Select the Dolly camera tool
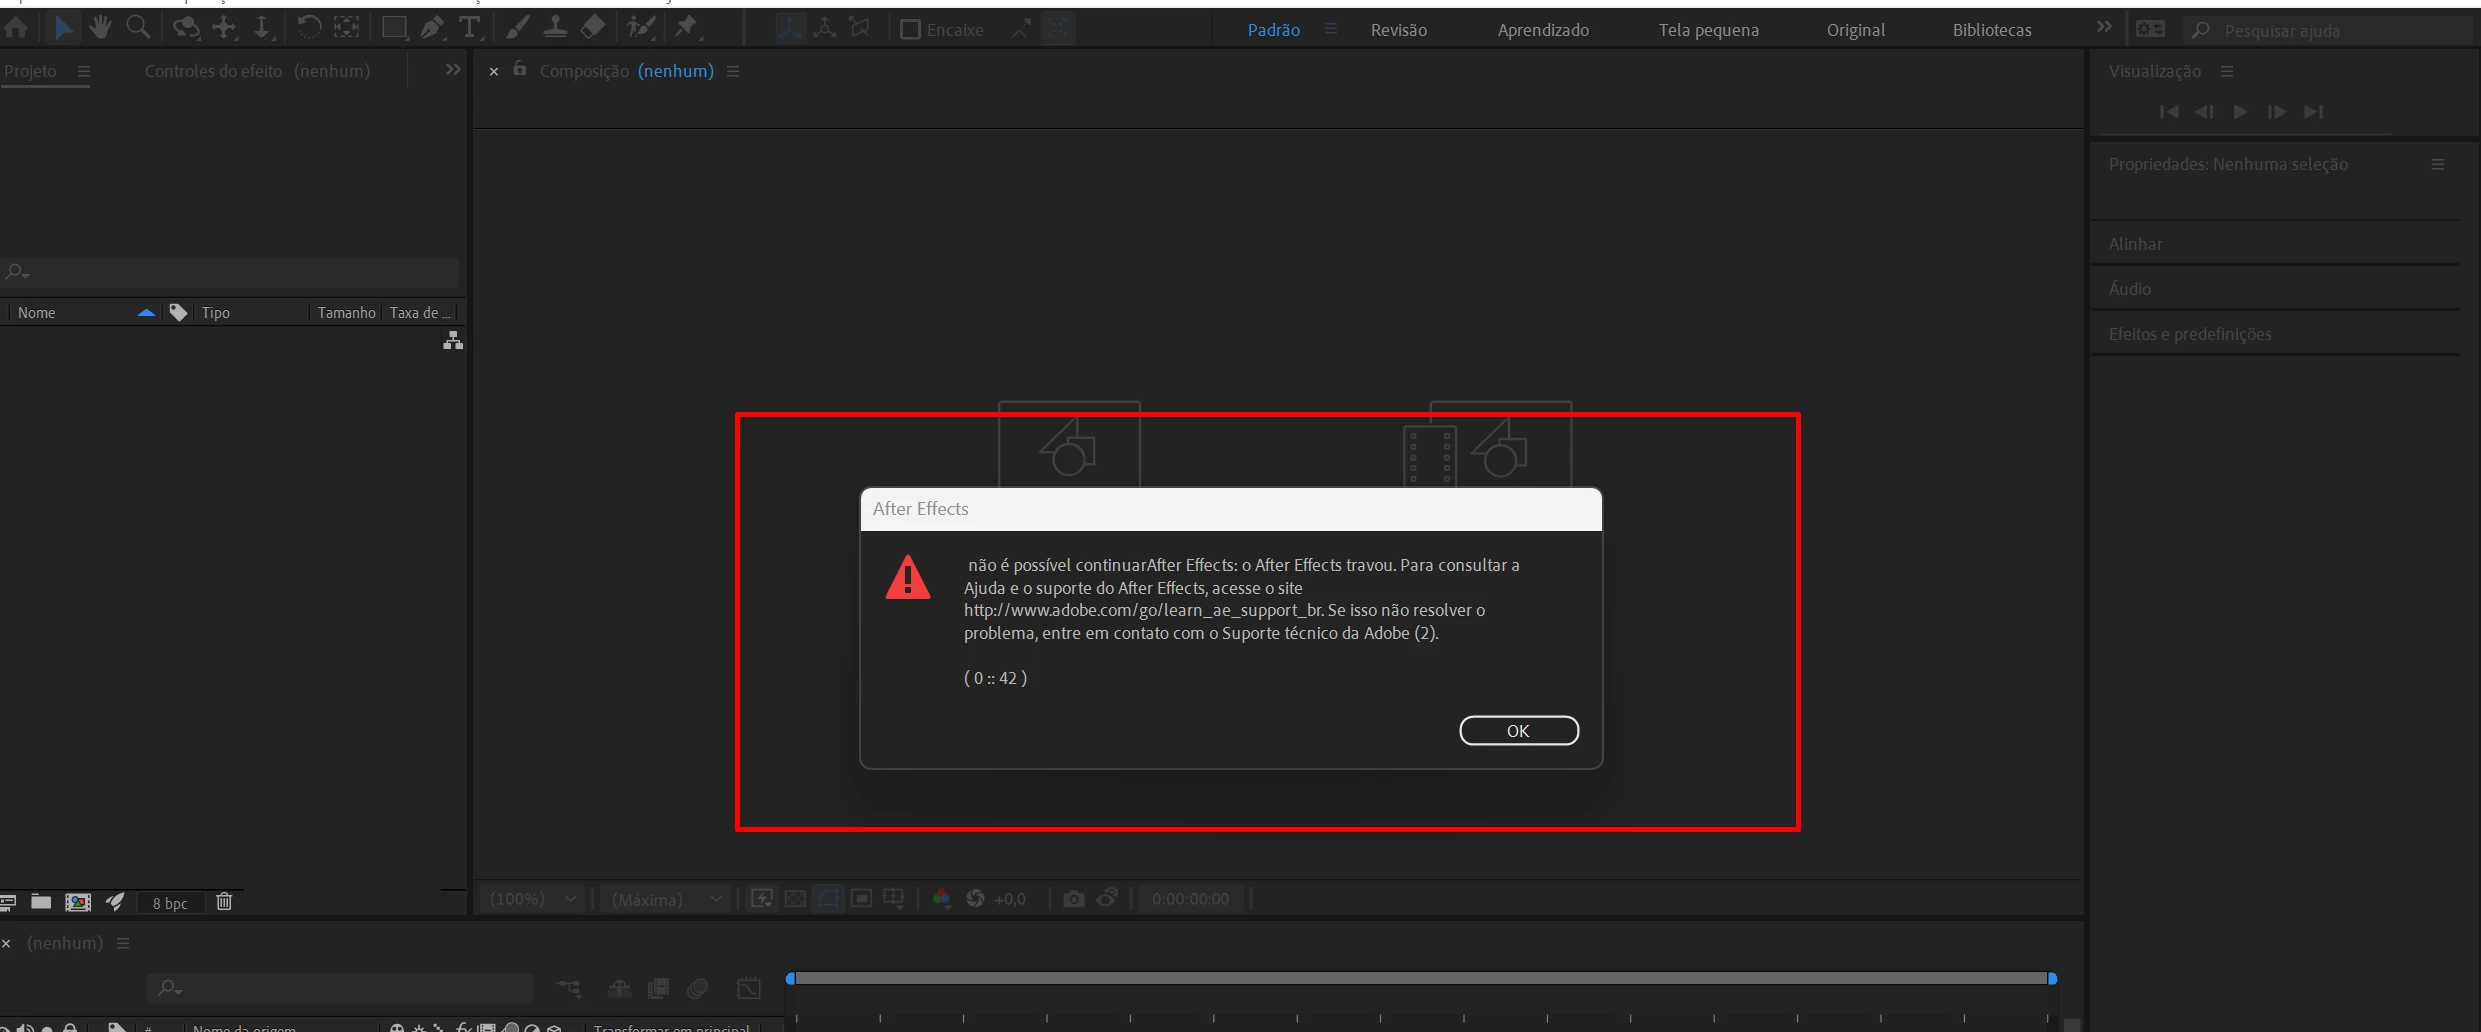2481x1032 pixels. tap(261, 28)
